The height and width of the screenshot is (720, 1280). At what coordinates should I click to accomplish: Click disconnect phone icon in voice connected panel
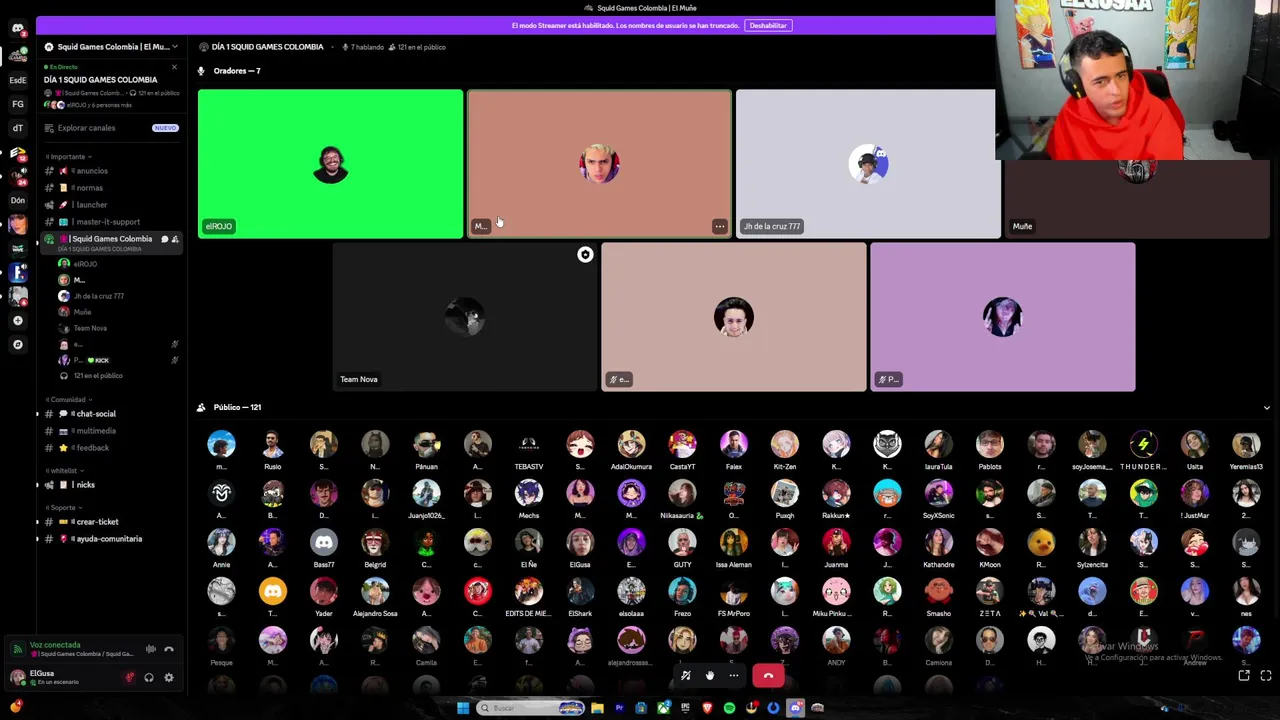pyautogui.click(x=169, y=649)
